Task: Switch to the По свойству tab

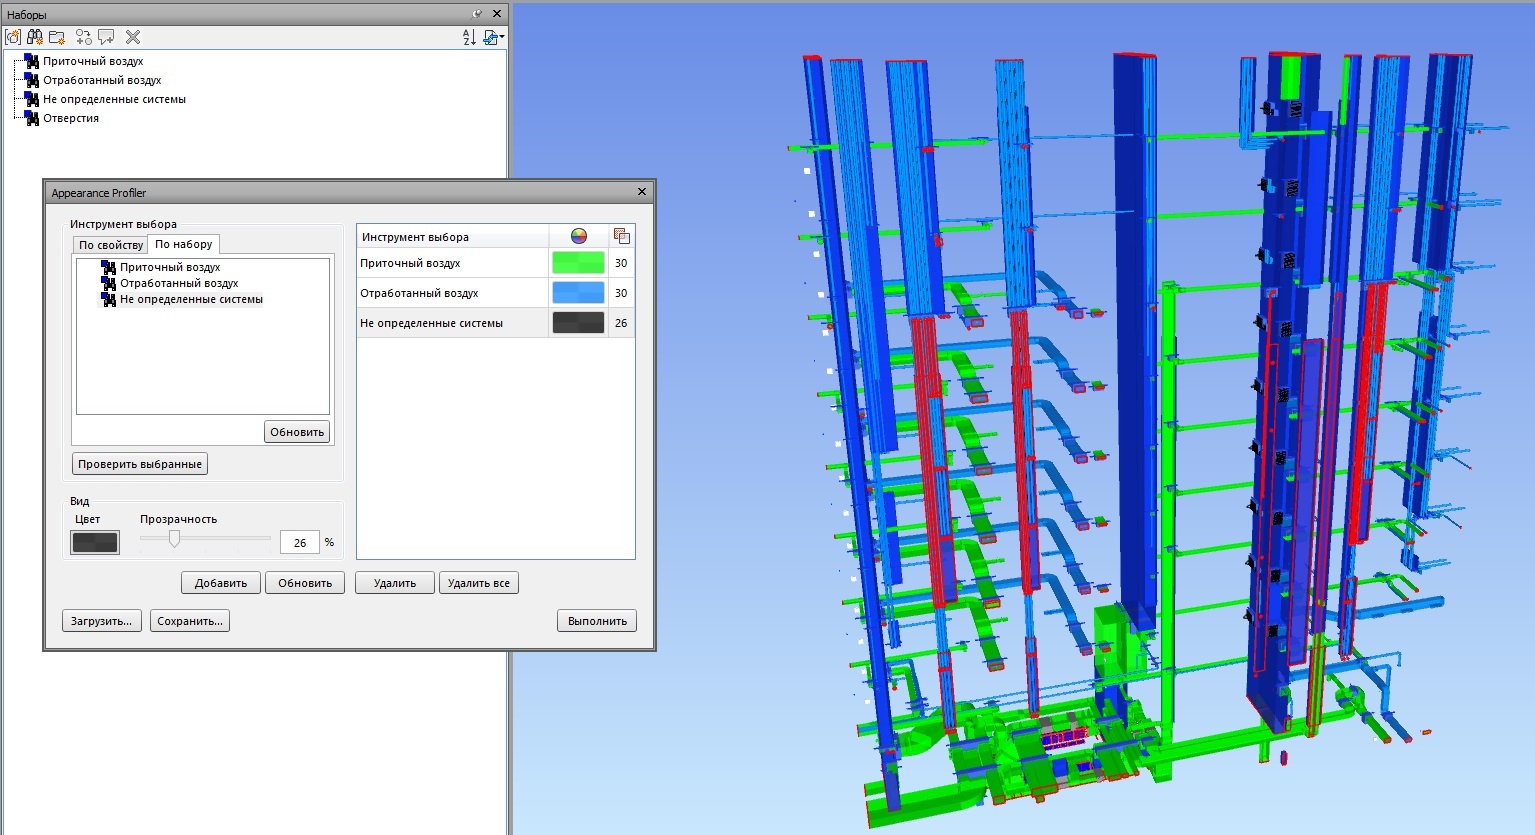Action: 110,245
